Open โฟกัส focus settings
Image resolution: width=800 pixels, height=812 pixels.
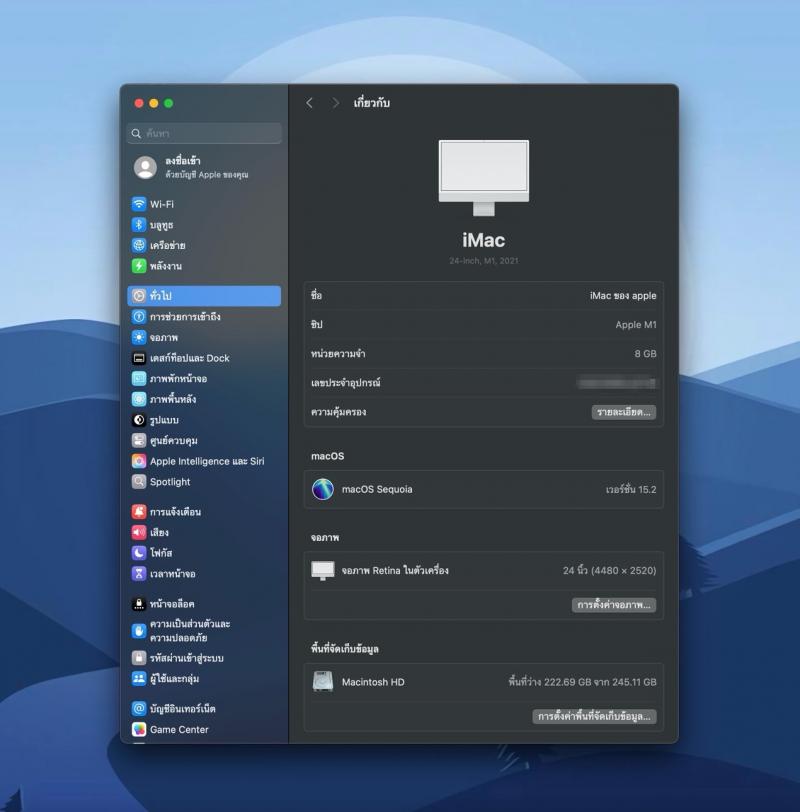[160, 553]
